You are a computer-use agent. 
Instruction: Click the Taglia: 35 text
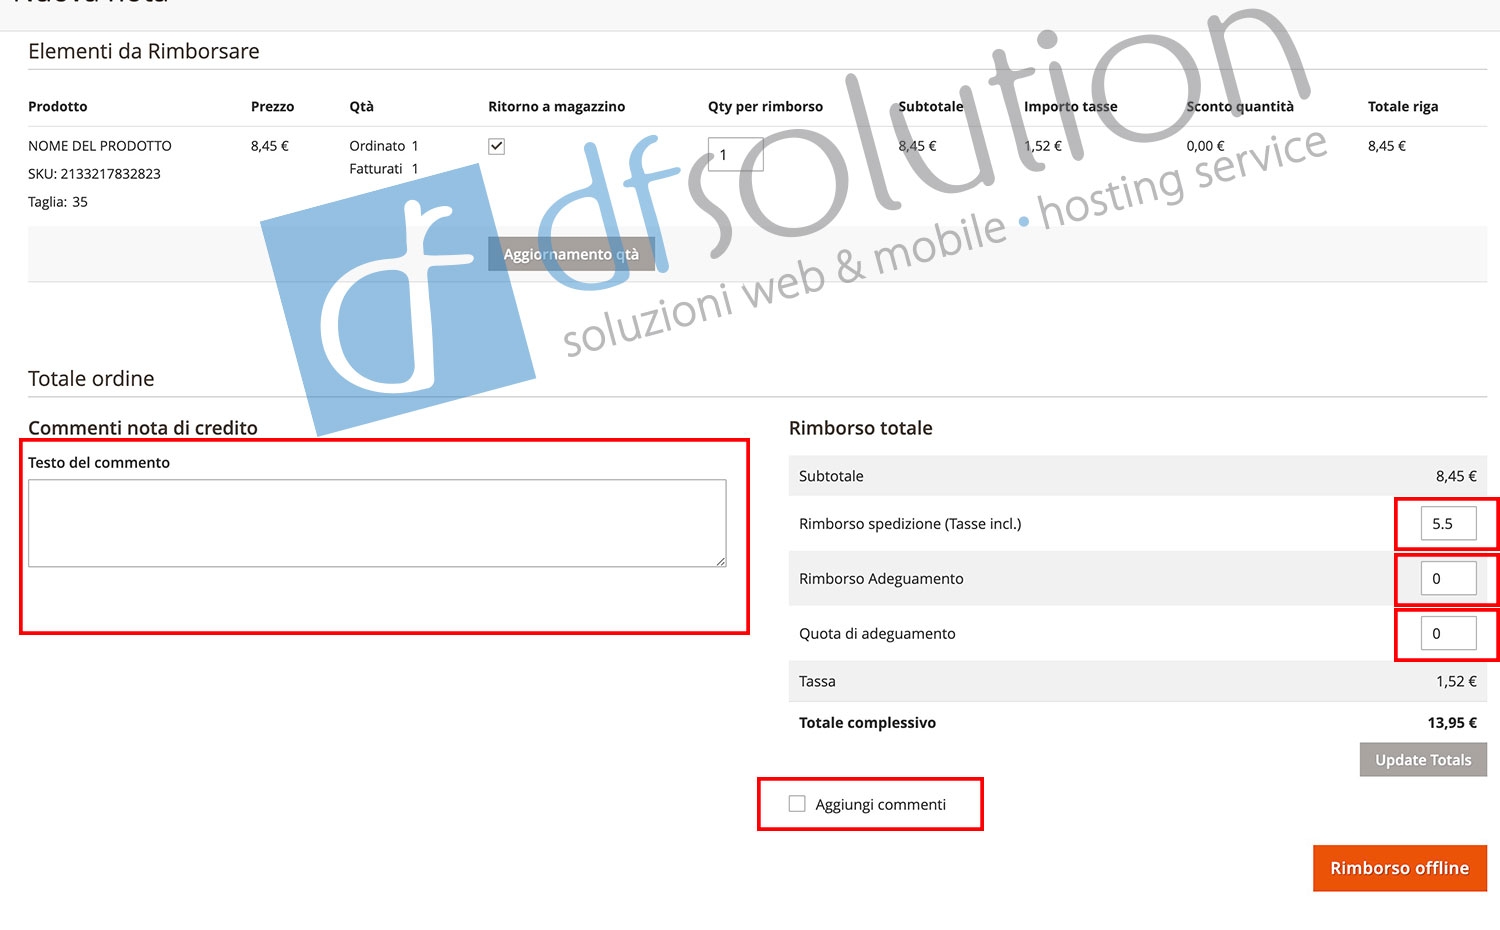58,202
